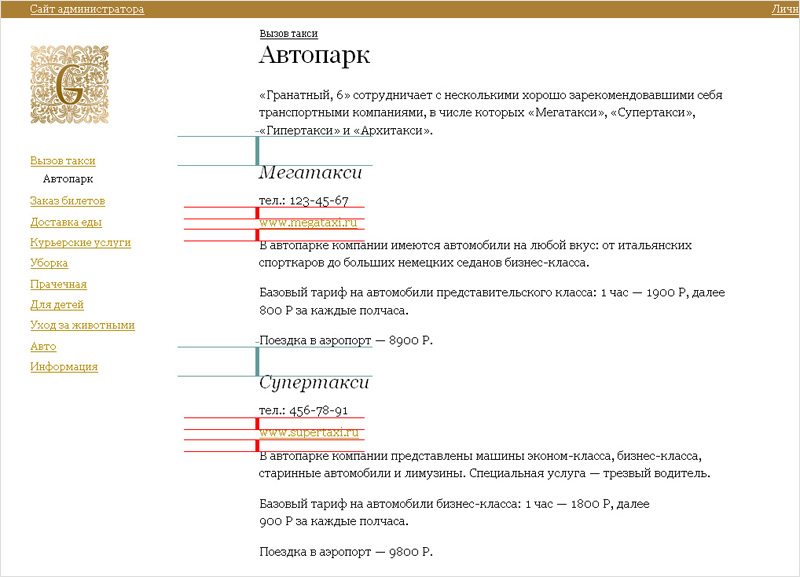Open the Доставка еды sidebar link

[66, 222]
